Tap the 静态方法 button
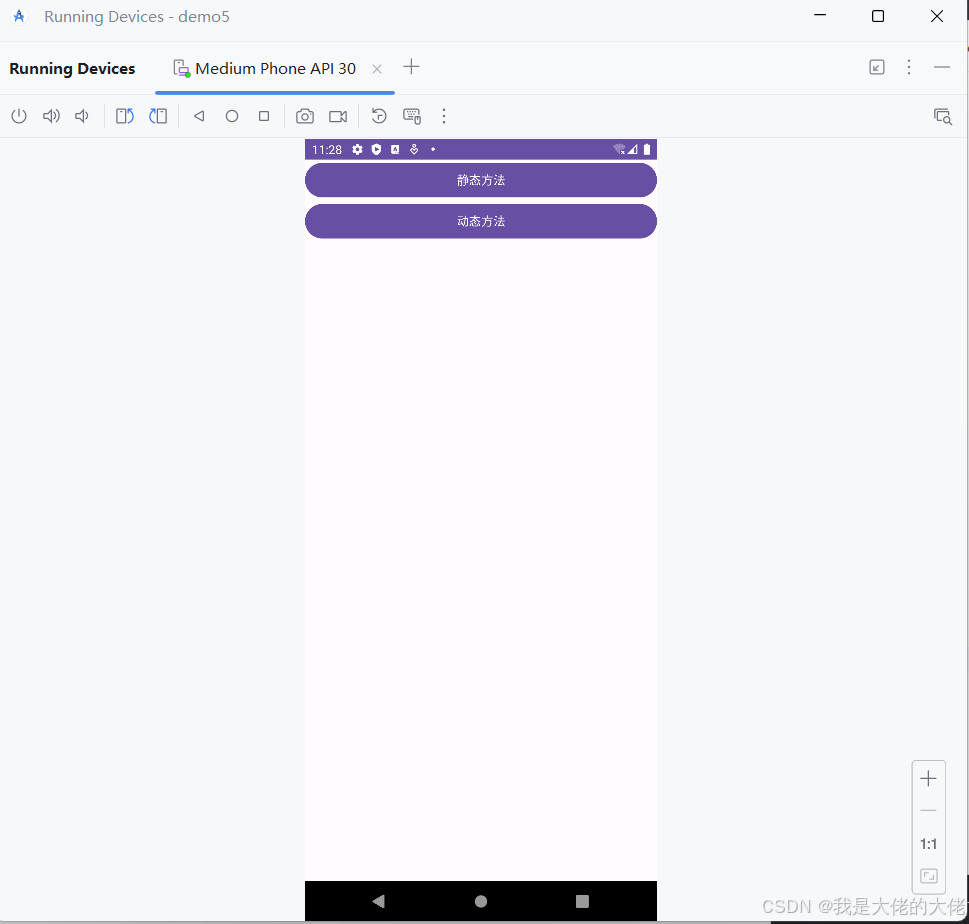The image size is (969, 924). [x=481, y=180]
